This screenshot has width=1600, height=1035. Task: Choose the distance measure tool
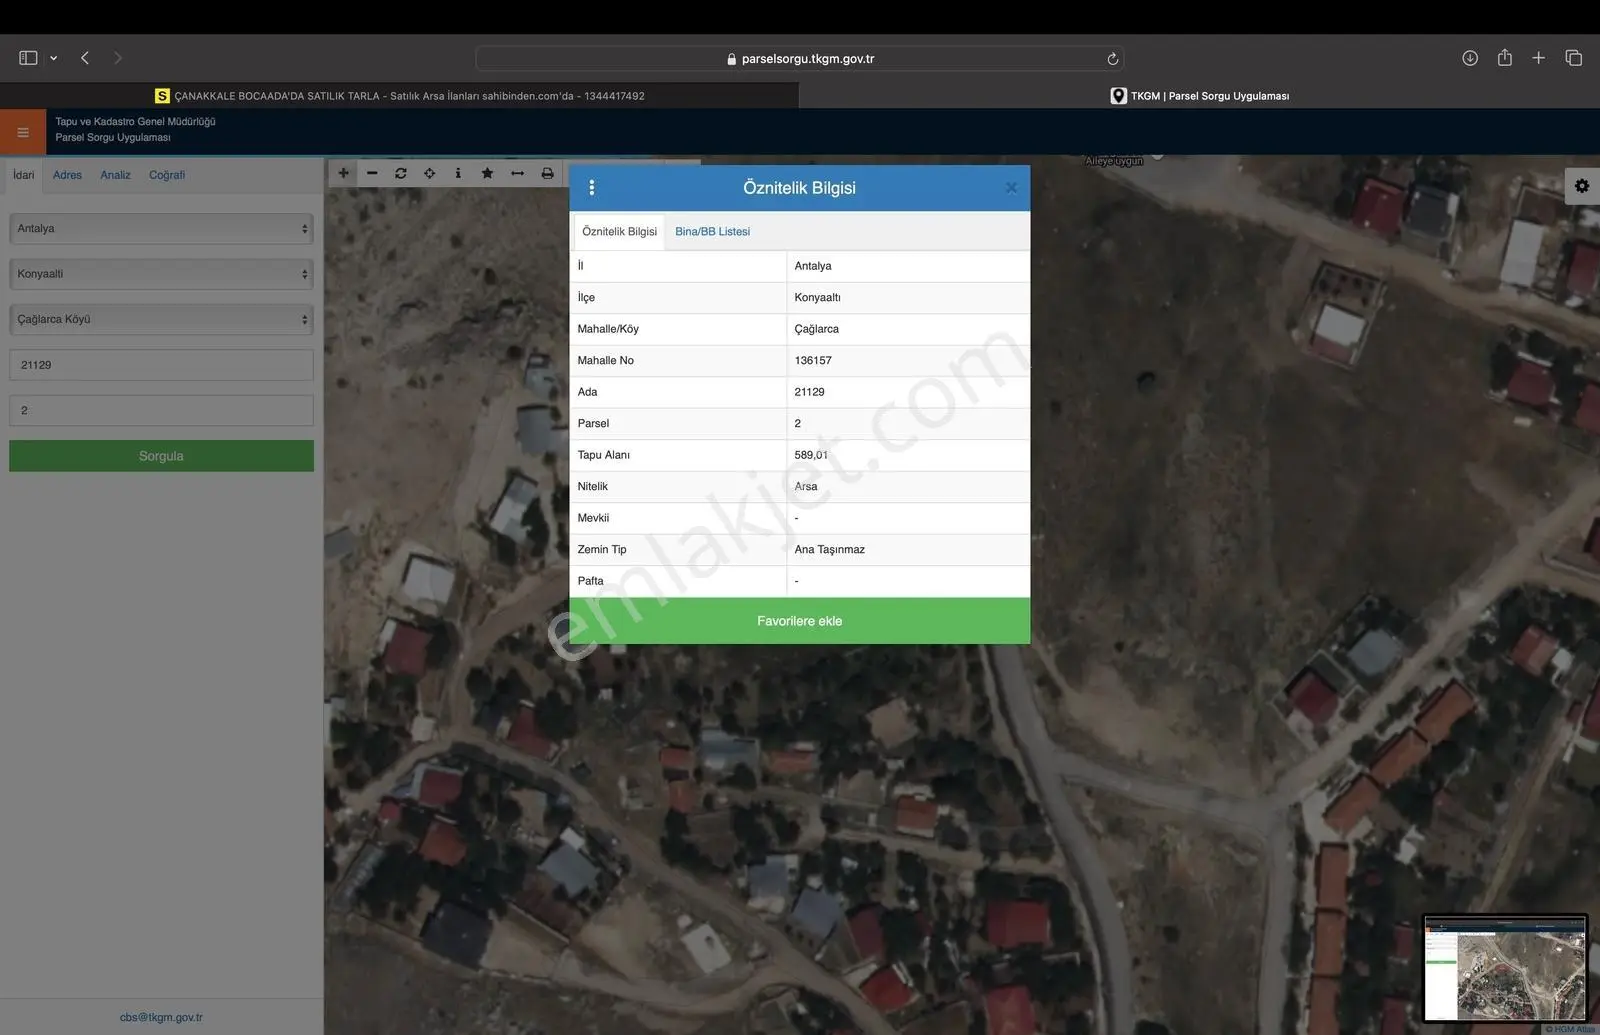point(517,173)
